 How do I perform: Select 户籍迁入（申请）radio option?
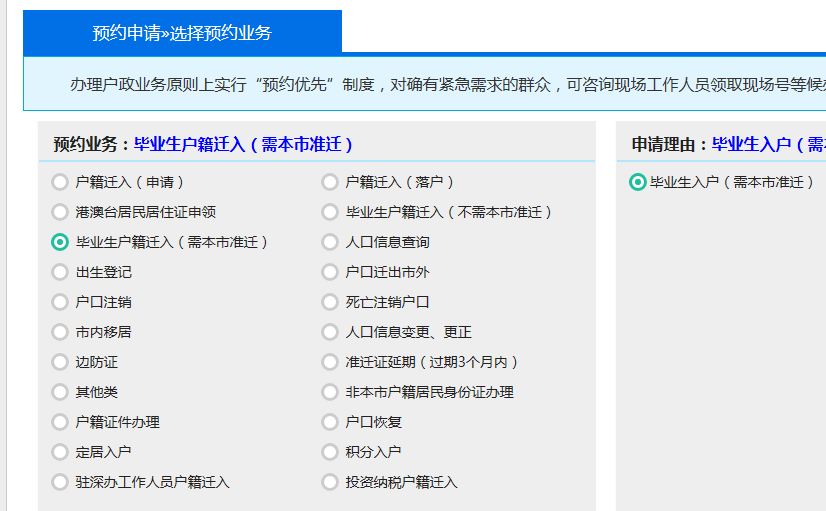coord(60,182)
